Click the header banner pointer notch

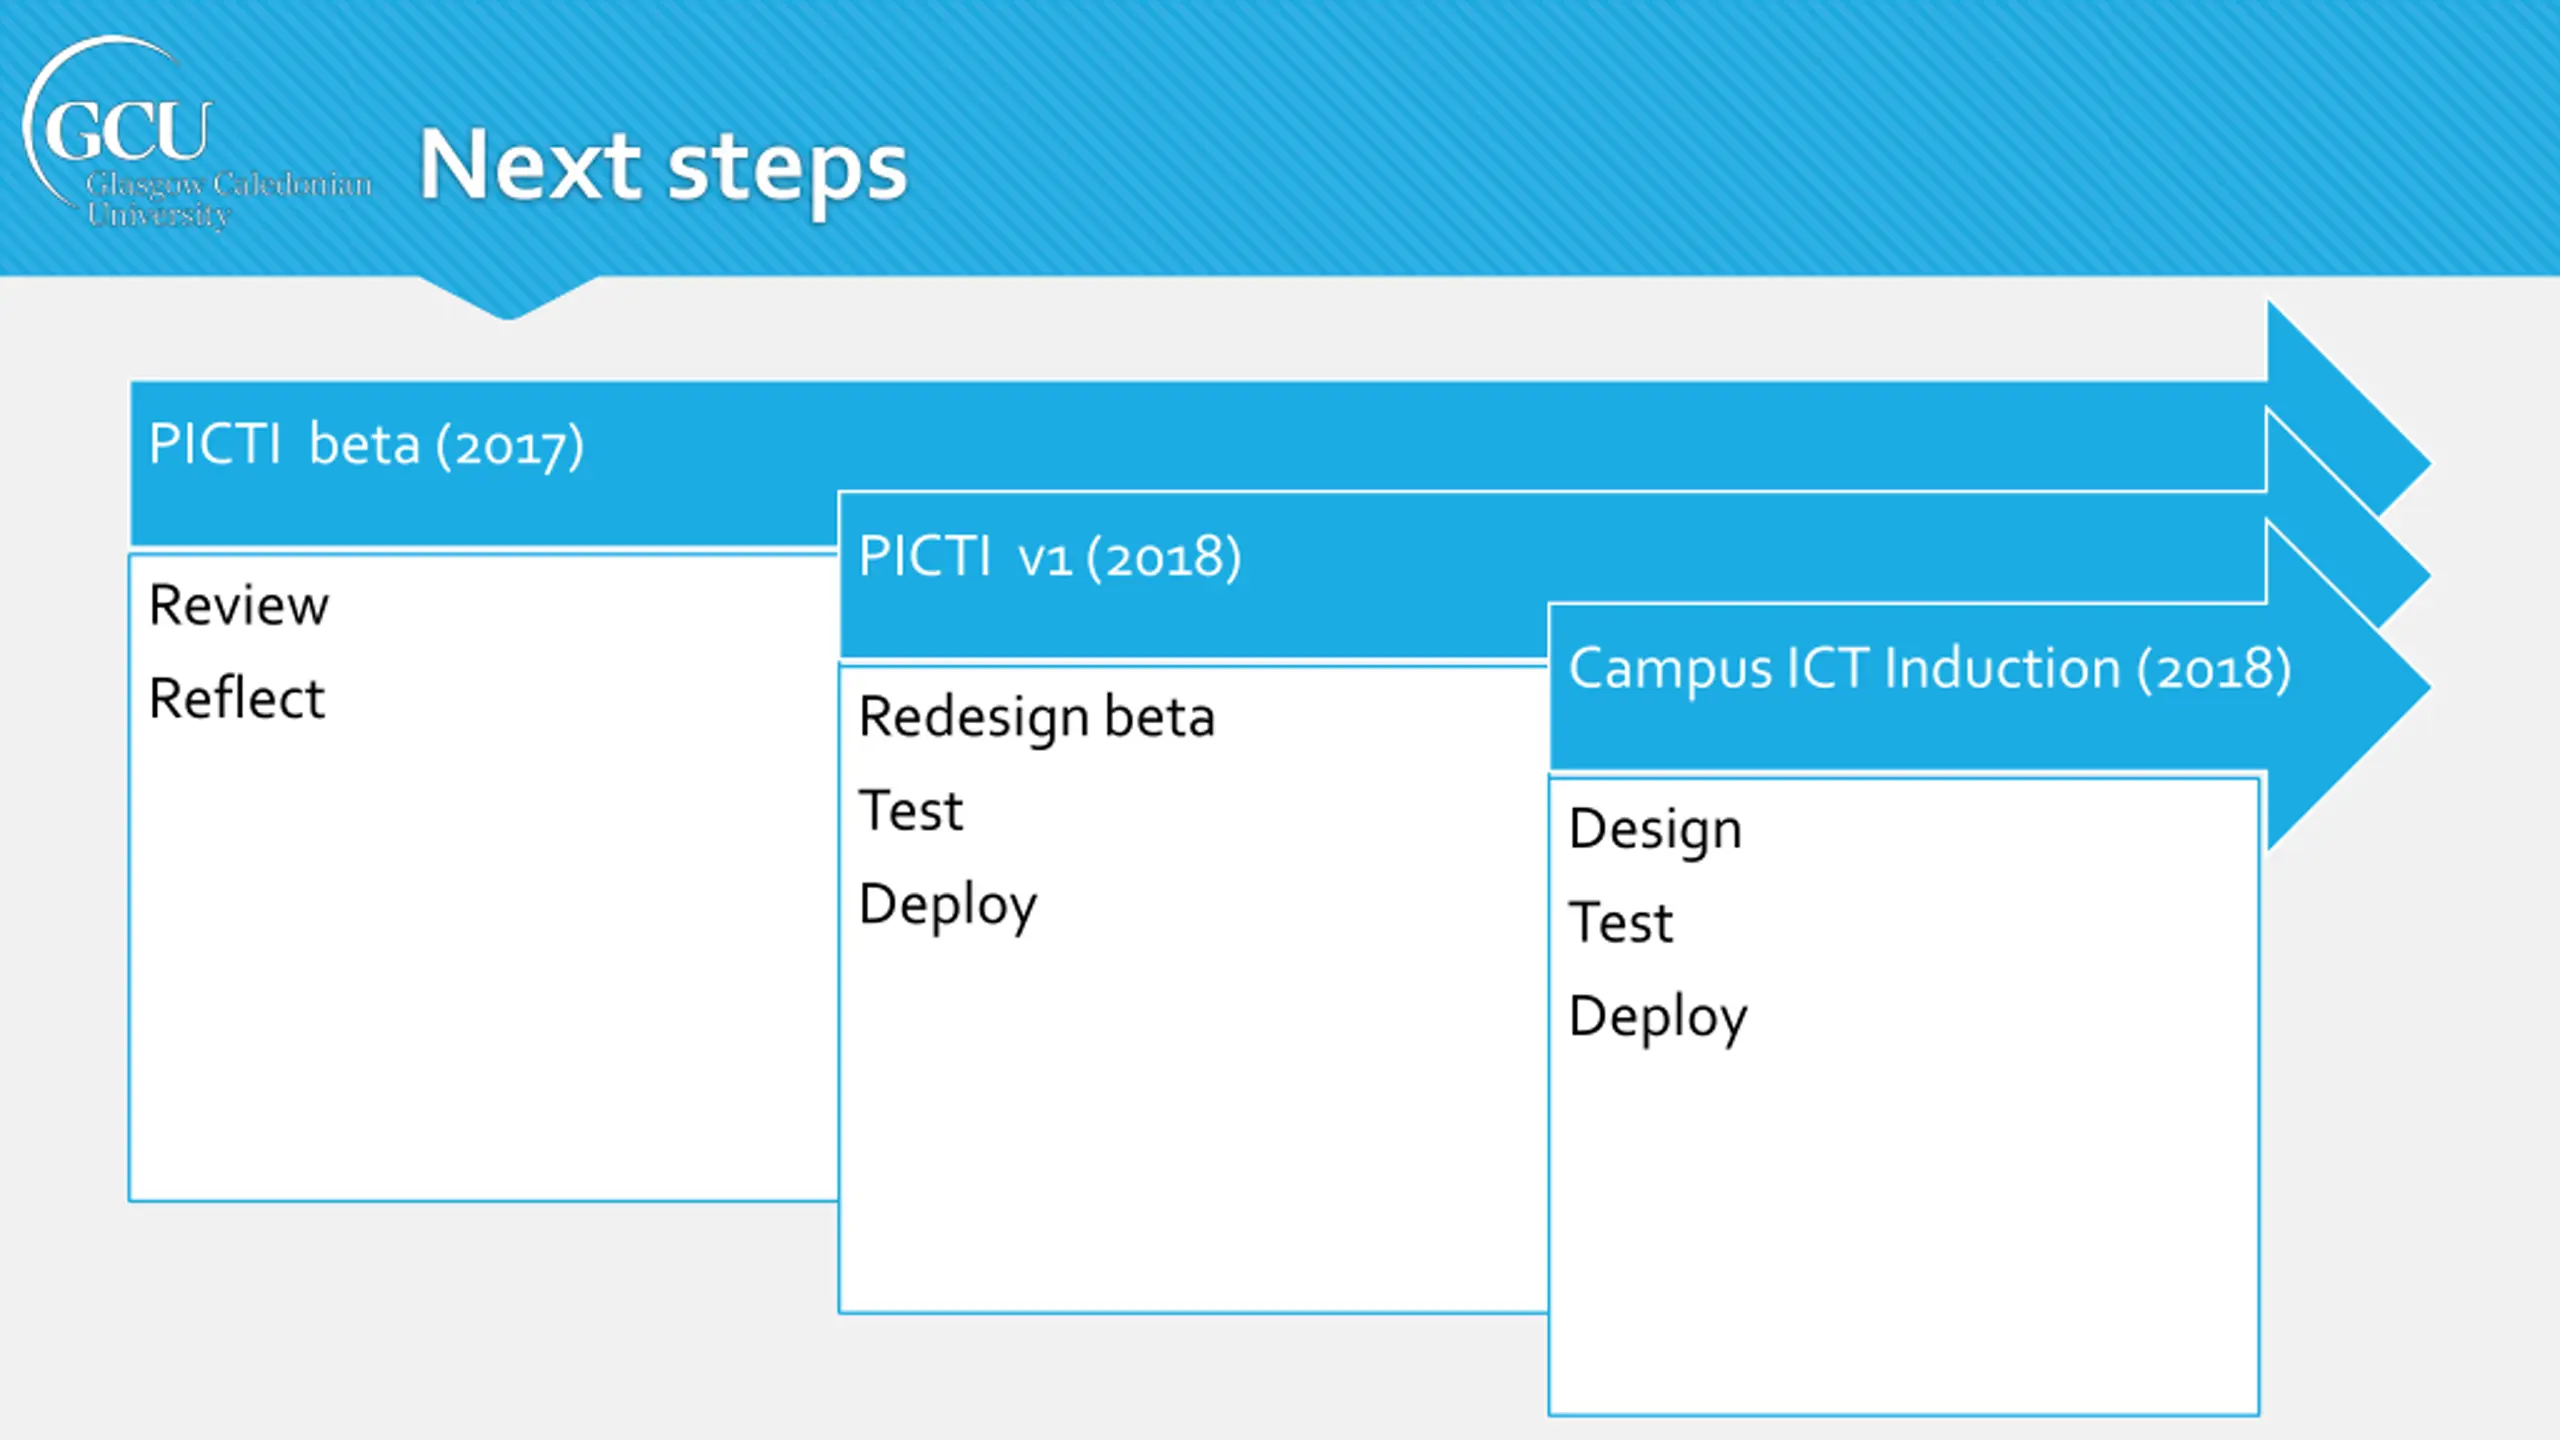[508, 298]
